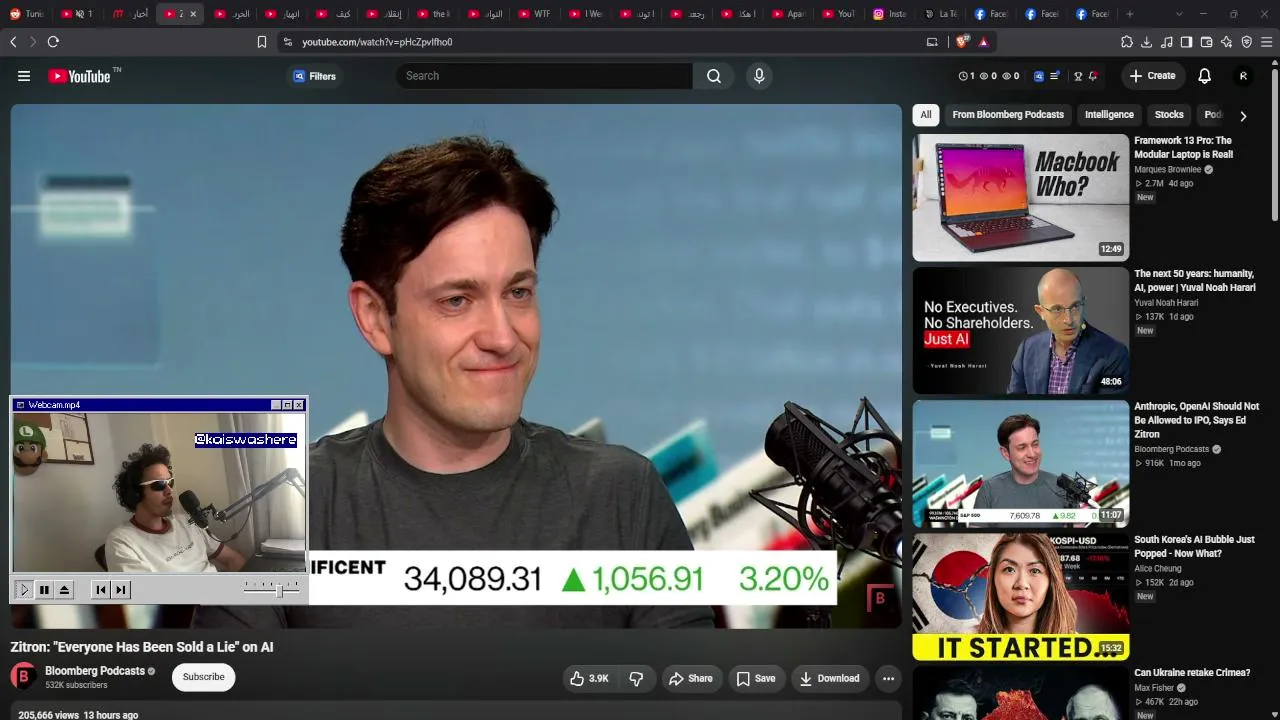Image resolution: width=1280 pixels, height=720 pixels.
Task: Click the Brave Shields lion icon
Action: [x=962, y=42]
